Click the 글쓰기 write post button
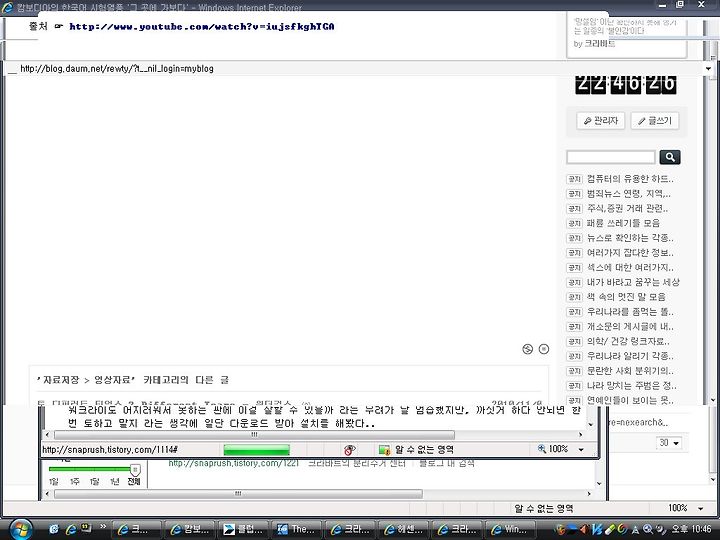 point(655,121)
